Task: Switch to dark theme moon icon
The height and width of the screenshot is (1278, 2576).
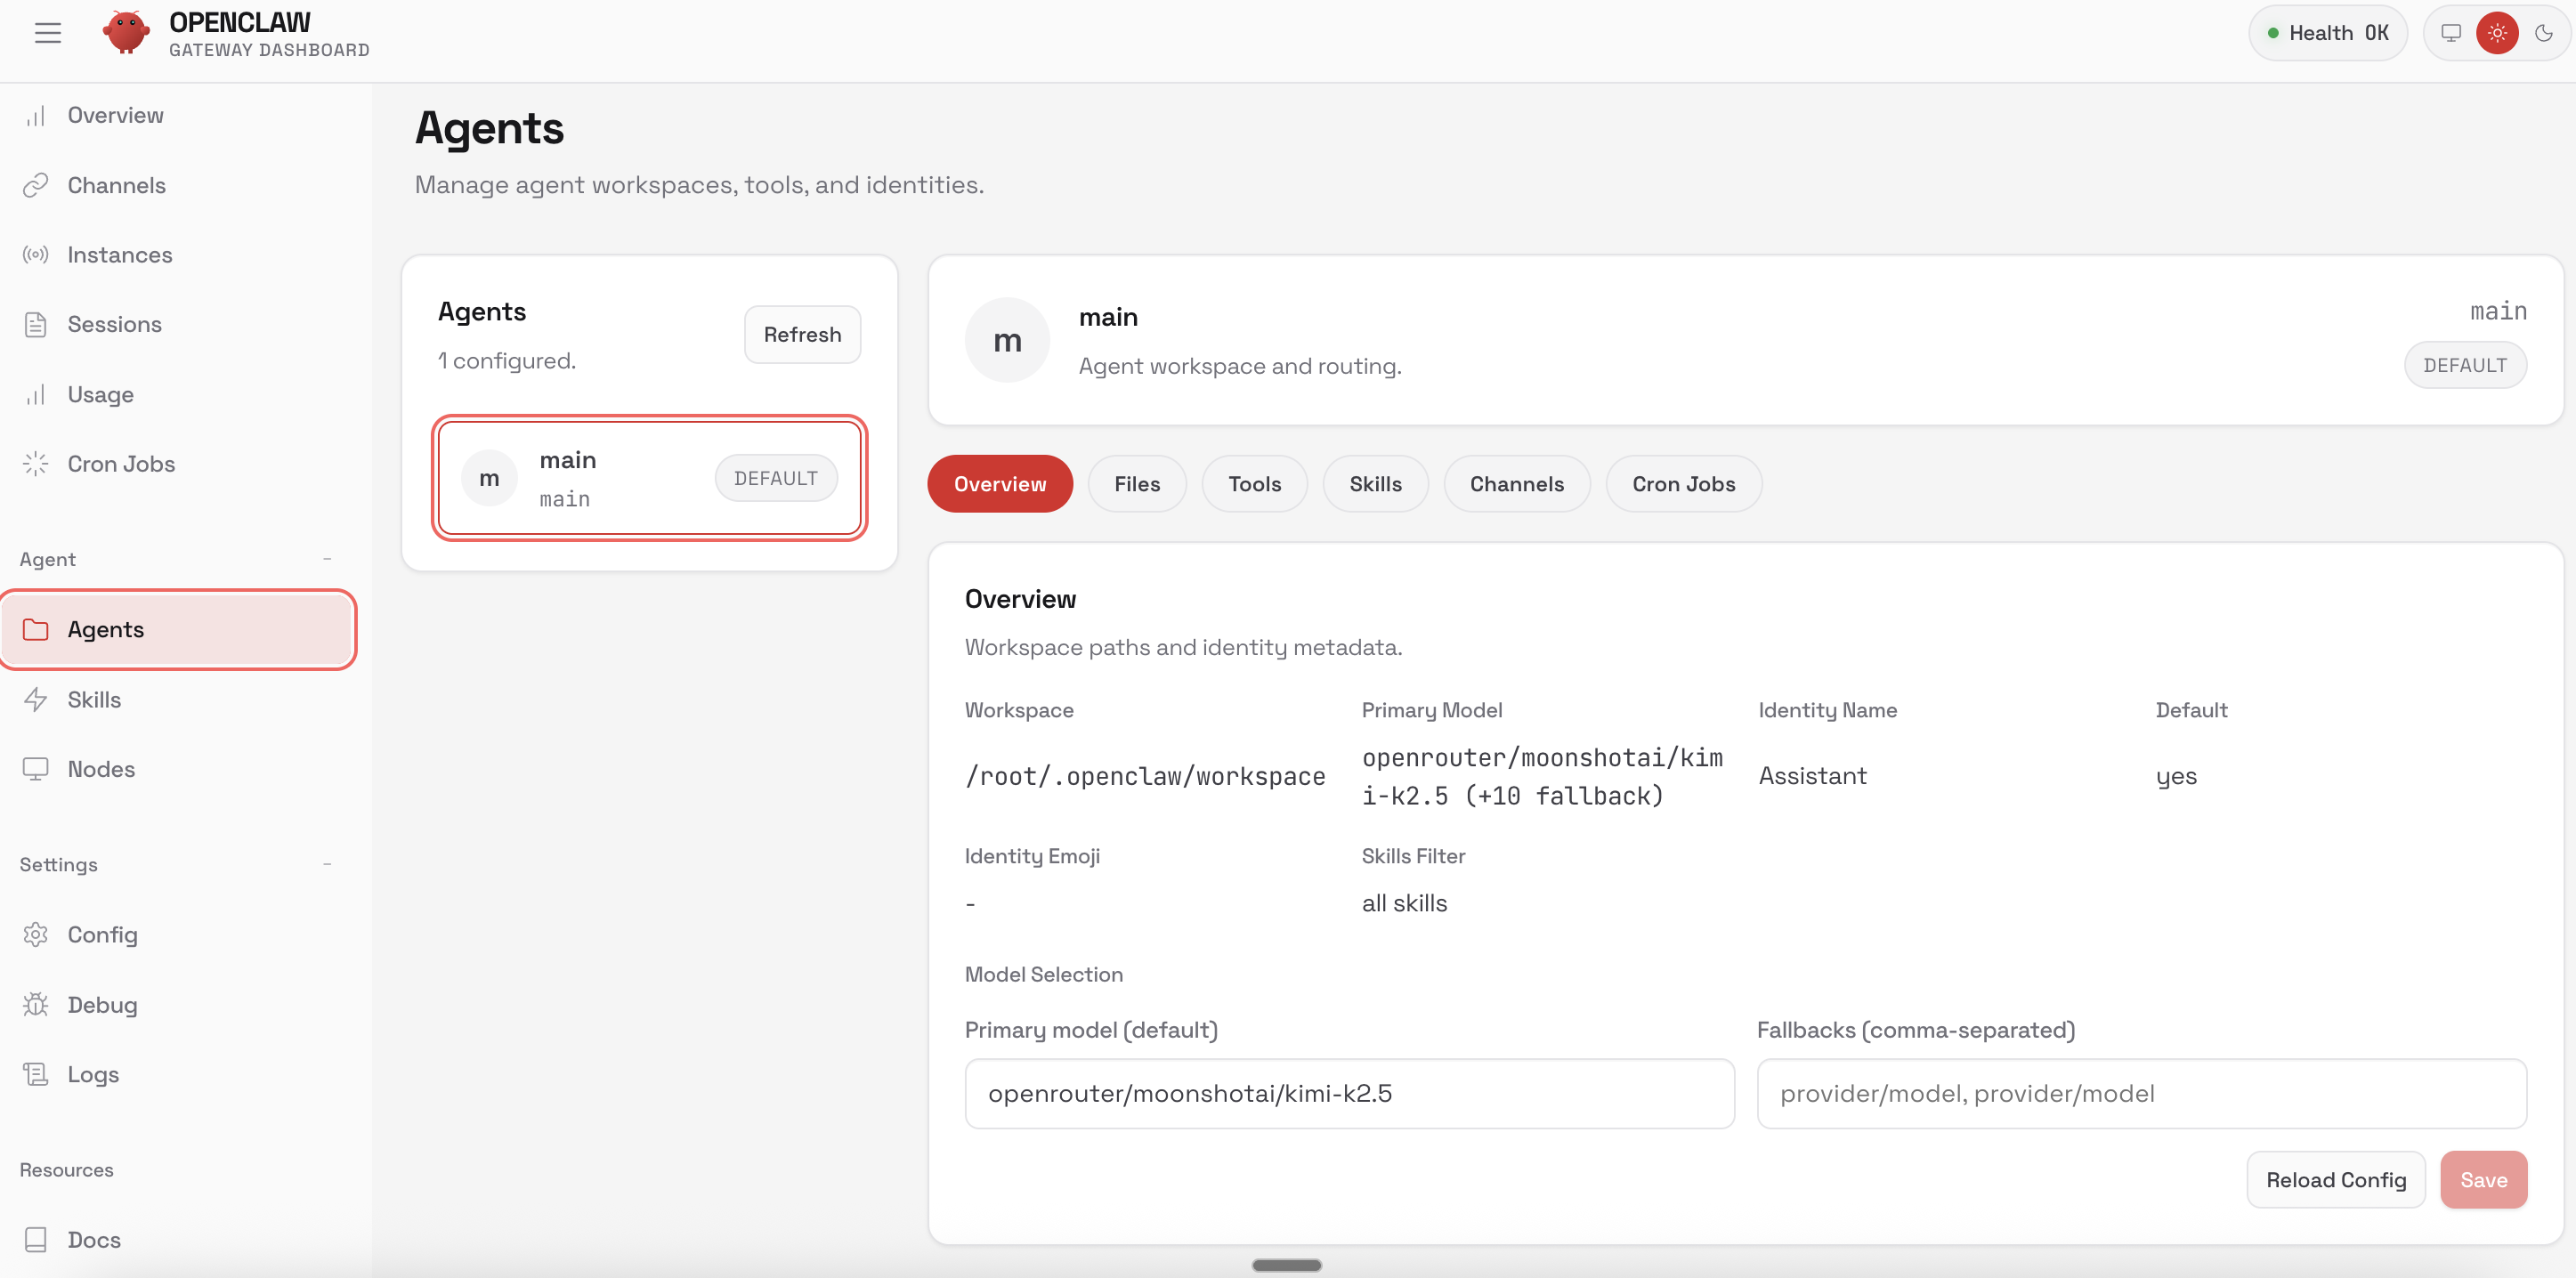Action: coord(2544,33)
